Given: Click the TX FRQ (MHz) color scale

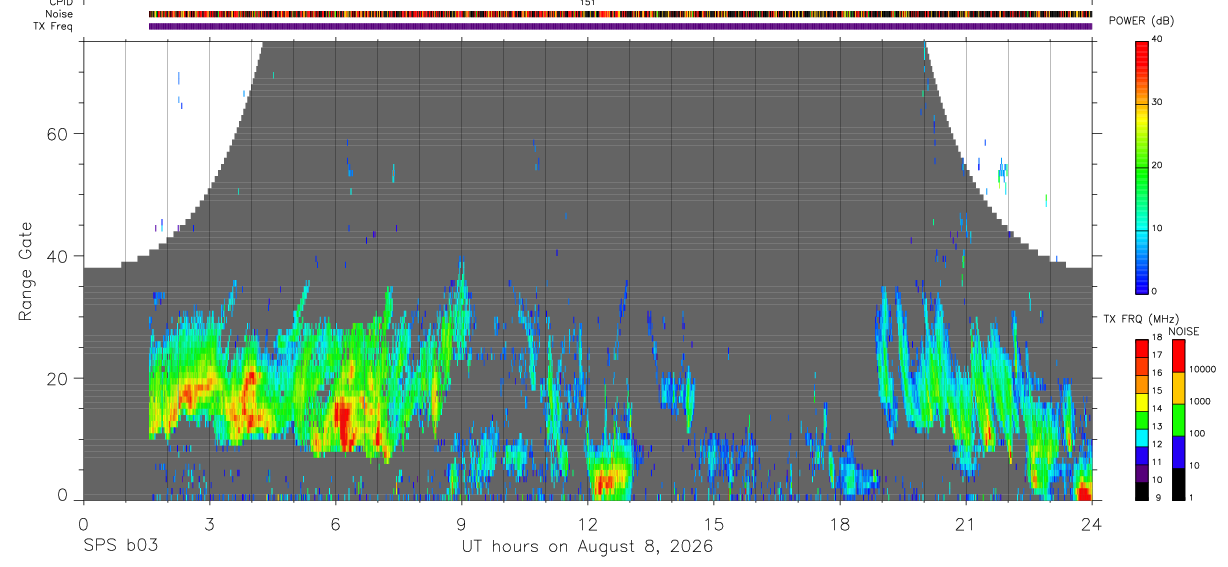Looking at the screenshot, I should (1142, 419).
